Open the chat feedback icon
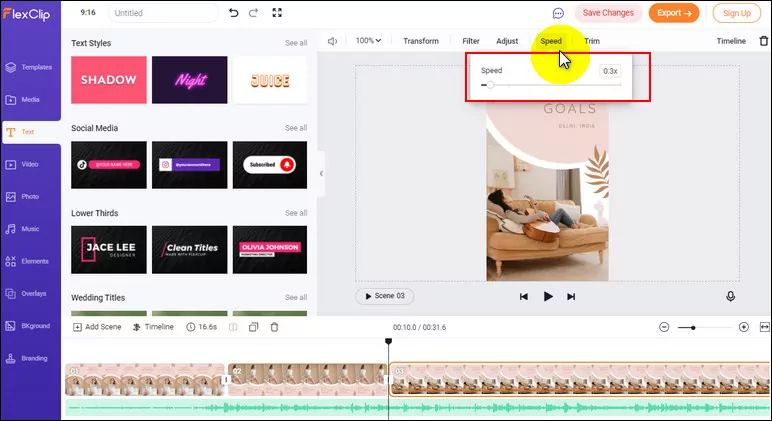Image resolution: width=772 pixels, height=421 pixels. click(558, 13)
